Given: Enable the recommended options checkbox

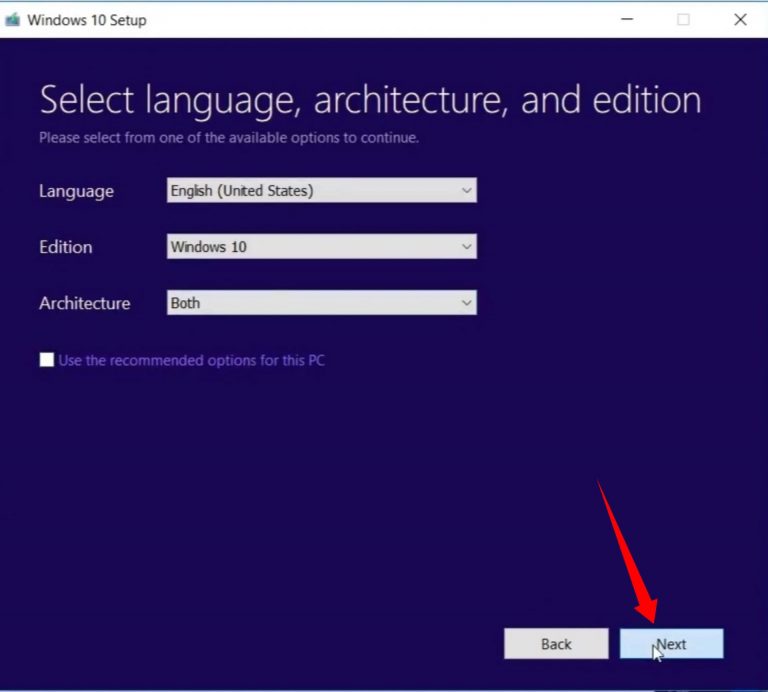Looking at the screenshot, I should 47,360.
